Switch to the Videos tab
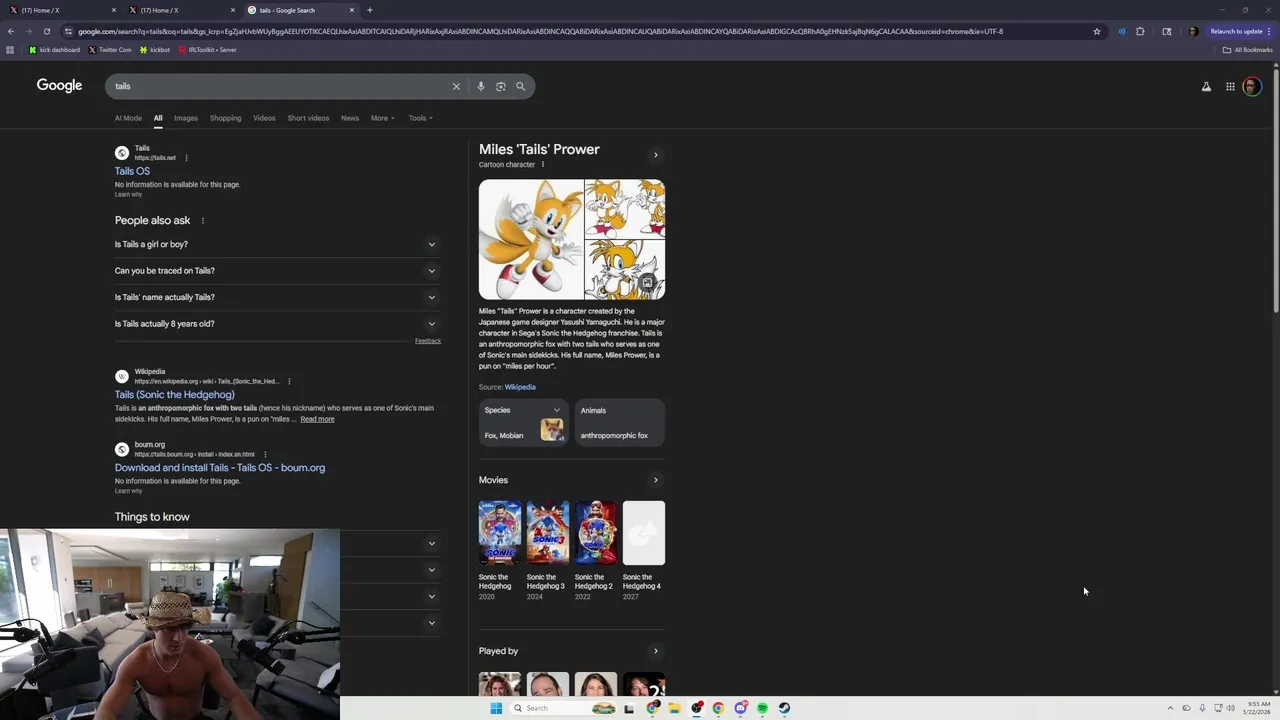The height and width of the screenshot is (720, 1280). tap(264, 118)
